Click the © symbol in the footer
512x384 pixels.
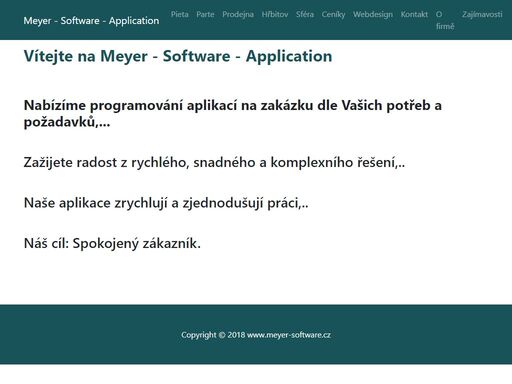(x=222, y=335)
